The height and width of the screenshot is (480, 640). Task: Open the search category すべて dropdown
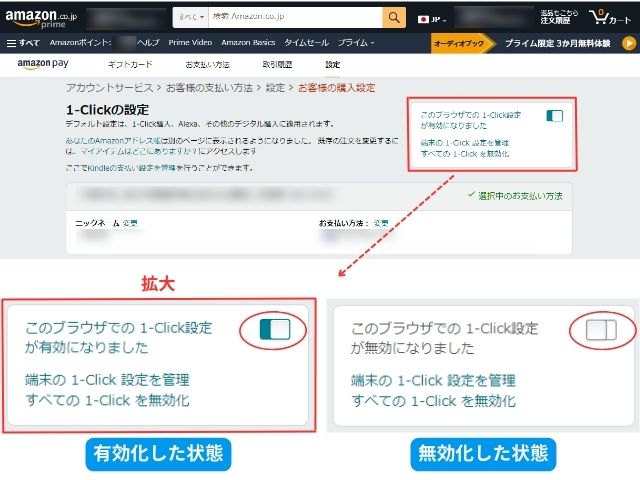tap(191, 18)
